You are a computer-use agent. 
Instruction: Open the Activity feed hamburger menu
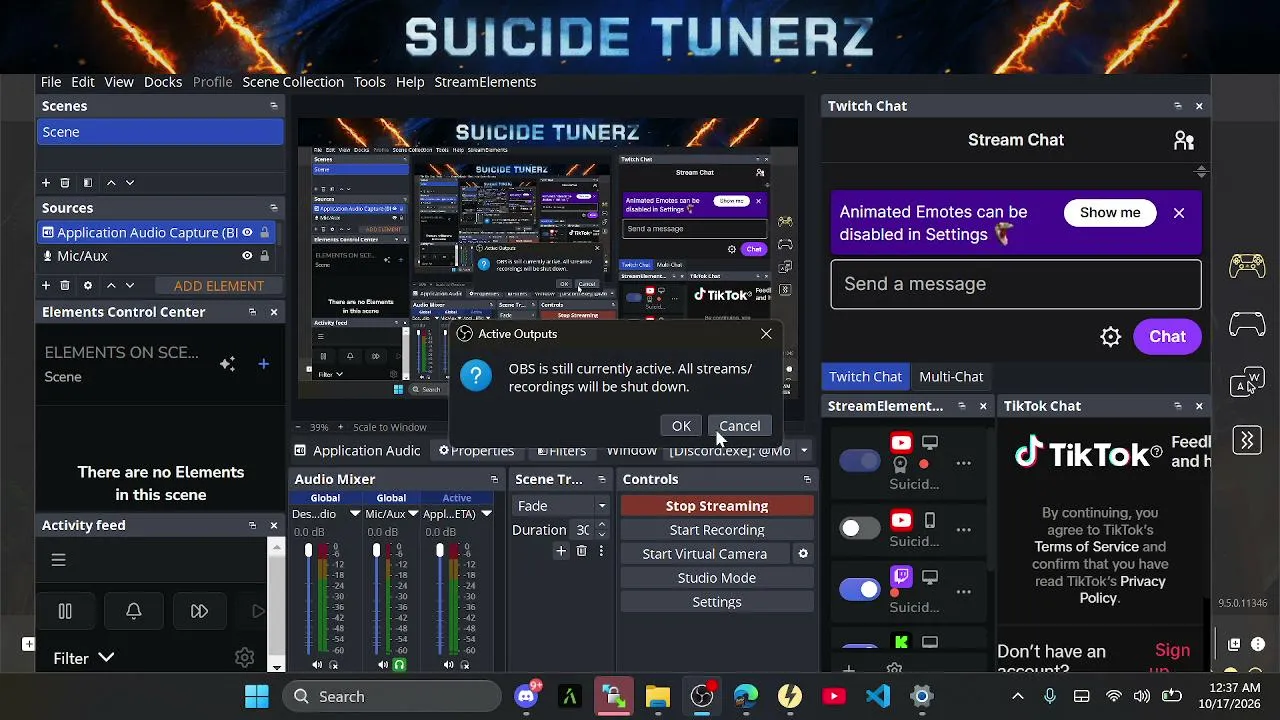pos(58,560)
